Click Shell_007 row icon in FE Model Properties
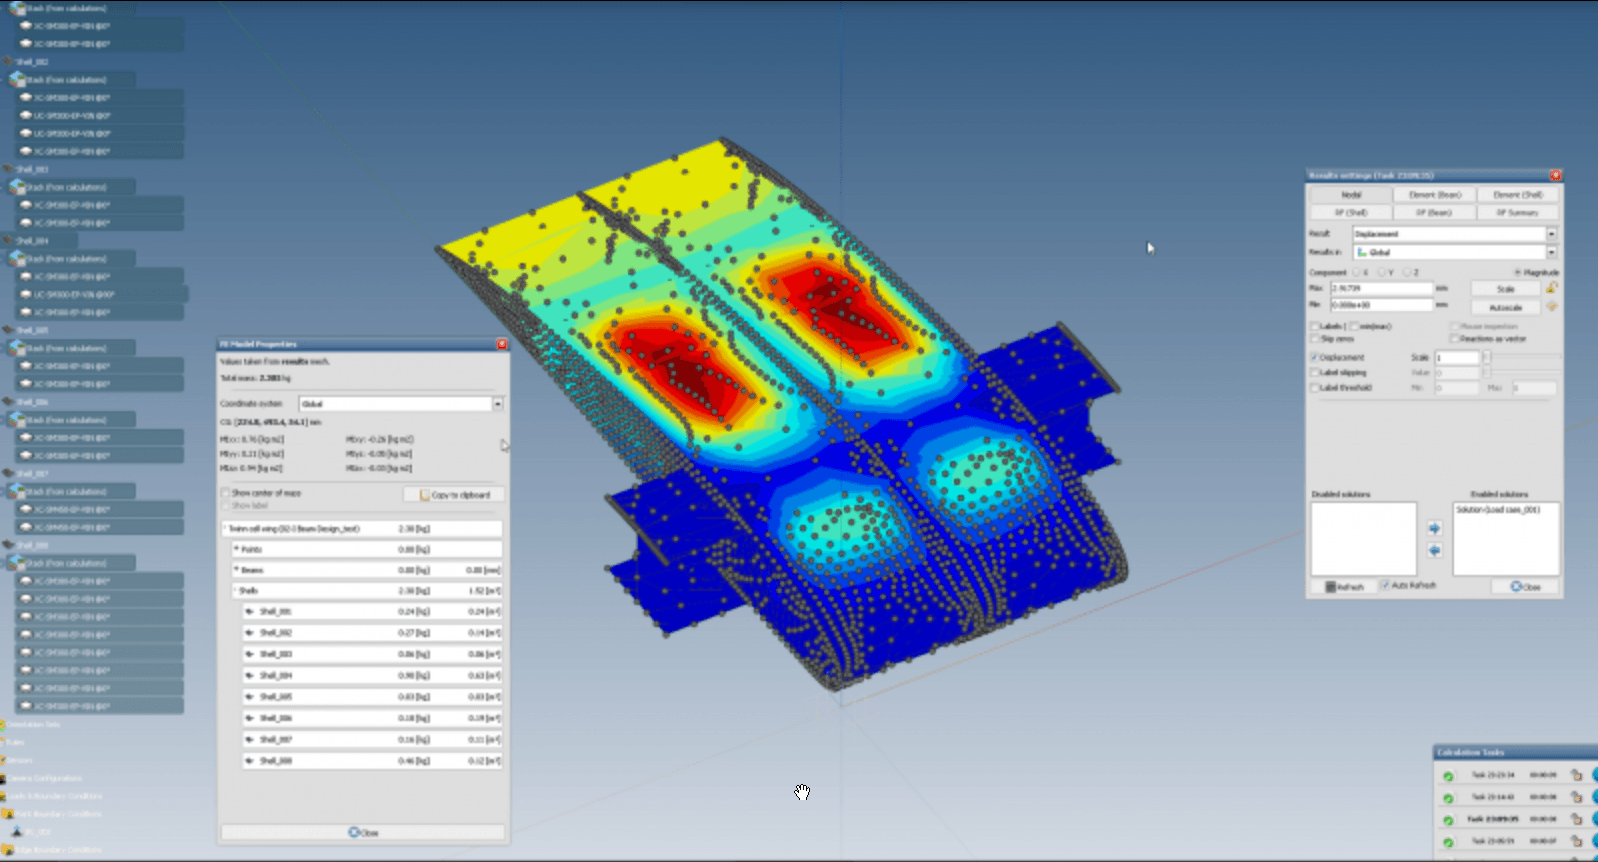Screen dimensions: 1598x862 pos(249,740)
